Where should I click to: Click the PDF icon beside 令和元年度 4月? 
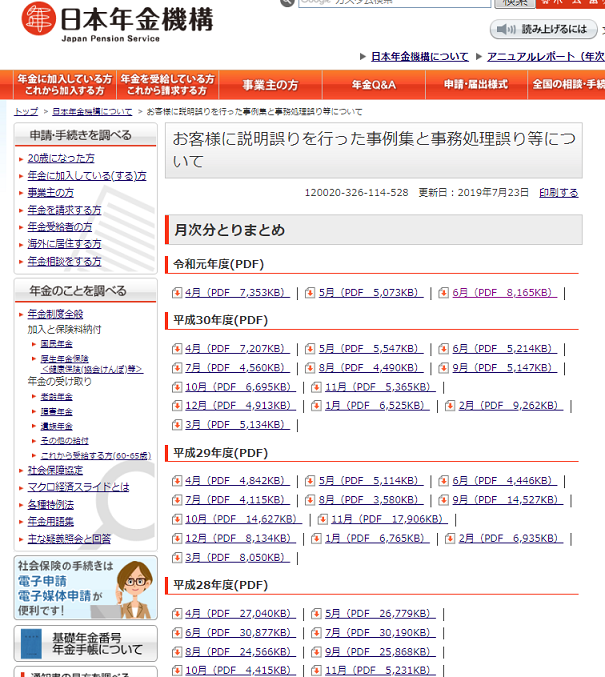tap(177, 293)
